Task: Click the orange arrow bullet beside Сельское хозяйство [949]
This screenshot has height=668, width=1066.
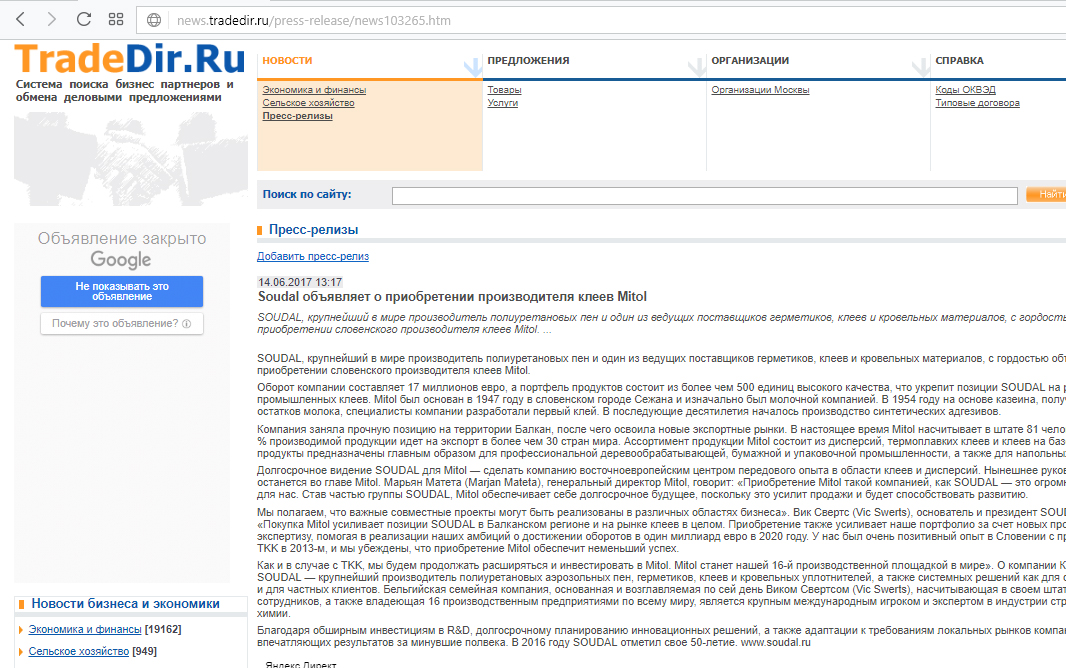Action: pyautogui.click(x=21, y=652)
